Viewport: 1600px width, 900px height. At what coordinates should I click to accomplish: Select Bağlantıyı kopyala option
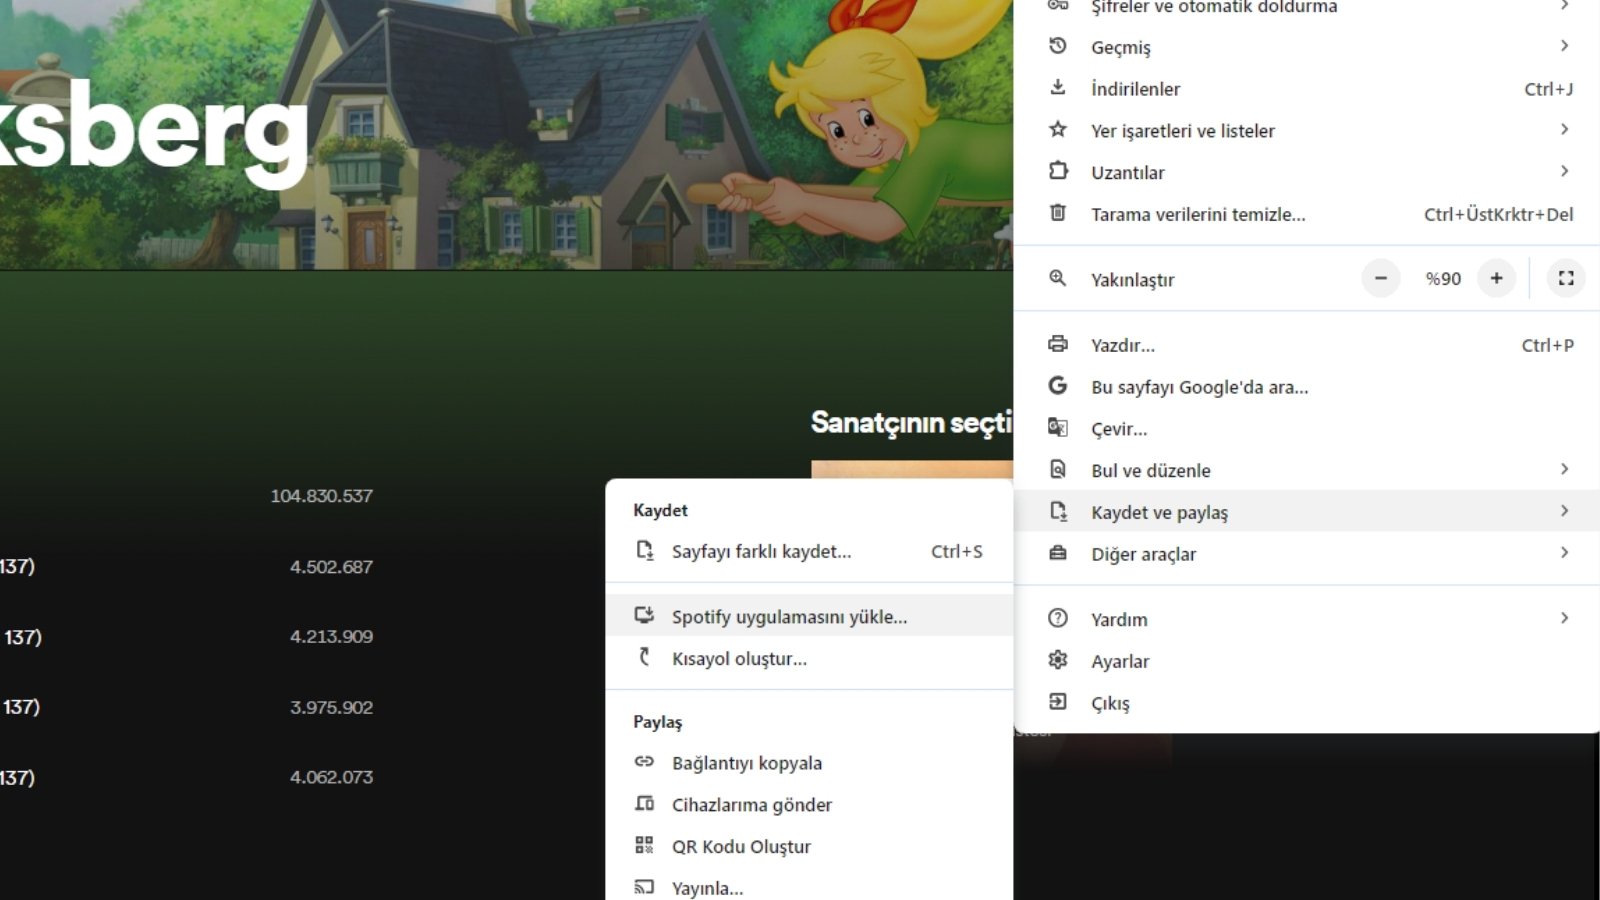click(x=809, y=762)
